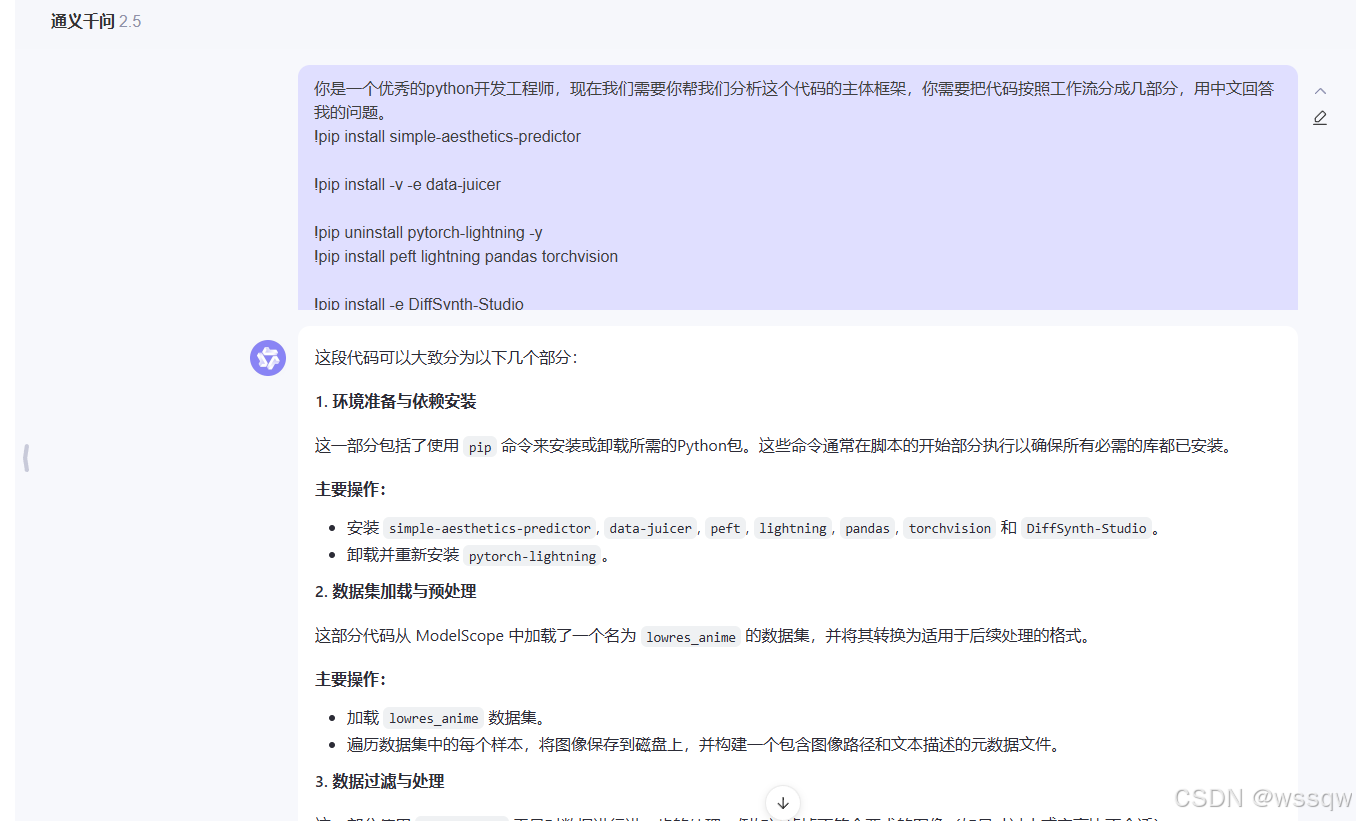Click the heading 3. 数据过滤与处理
Image resolution: width=1356 pixels, height=821 pixels.
379,781
